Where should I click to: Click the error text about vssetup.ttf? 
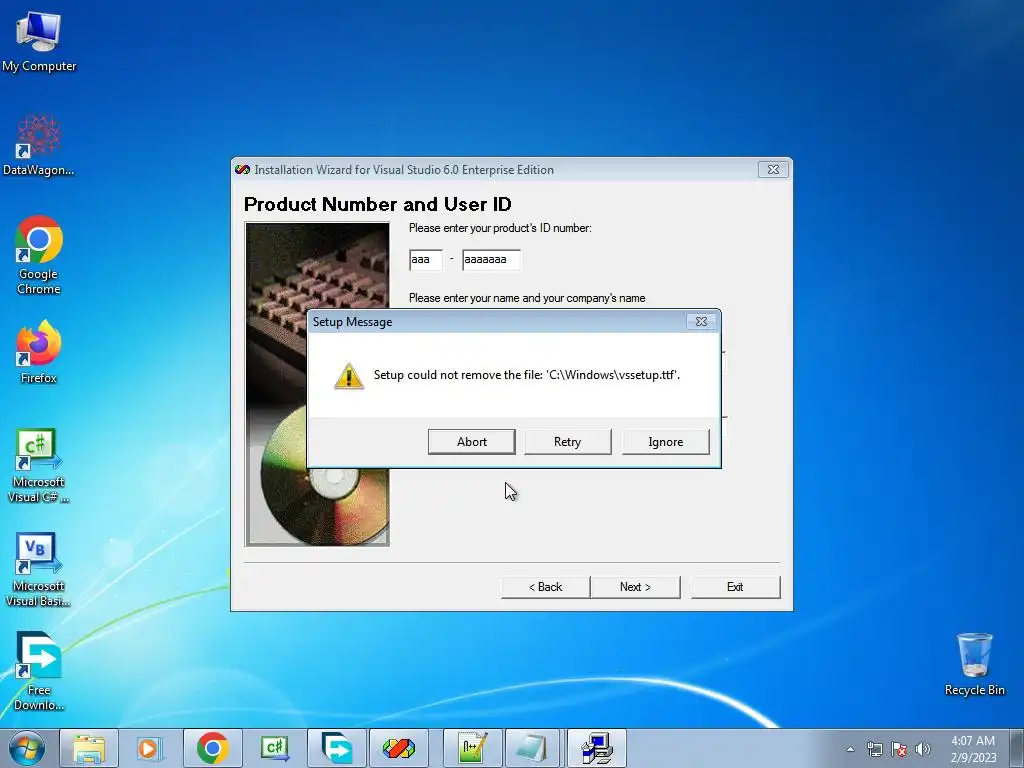click(x=526, y=375)
